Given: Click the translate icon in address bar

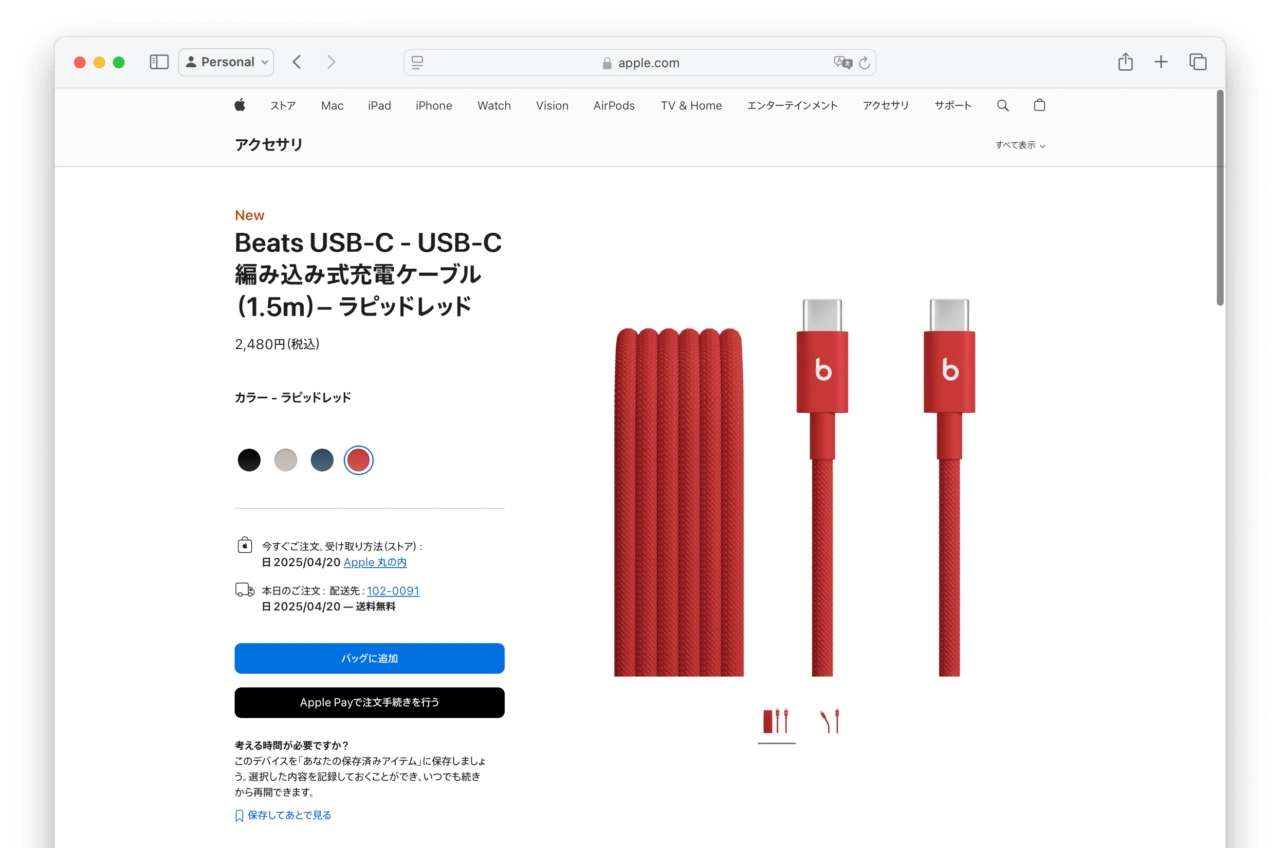Looking at the screenshot, I should (x=843, y=62).
